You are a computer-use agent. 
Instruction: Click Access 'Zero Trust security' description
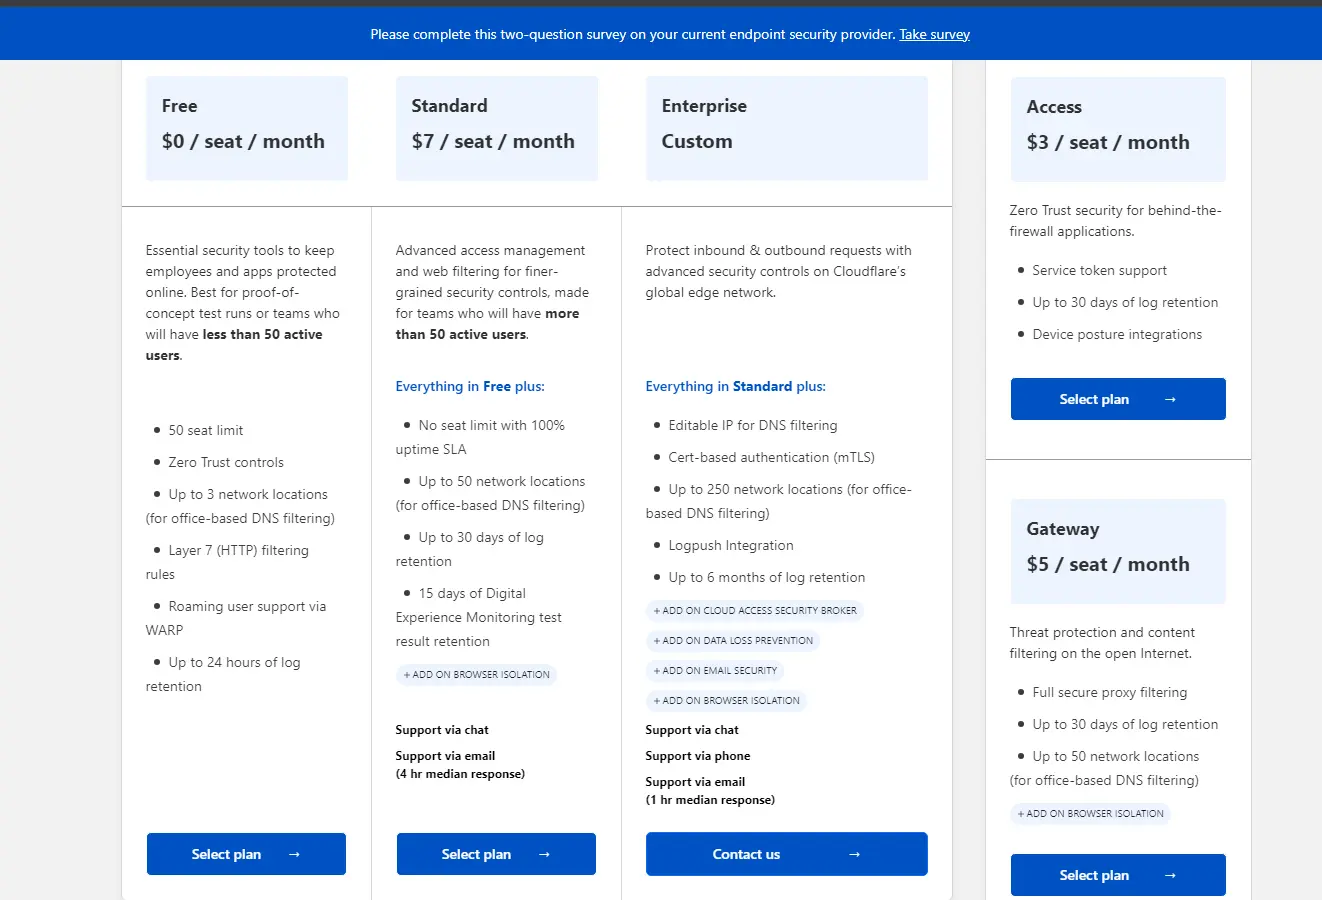click(1116, 221)
